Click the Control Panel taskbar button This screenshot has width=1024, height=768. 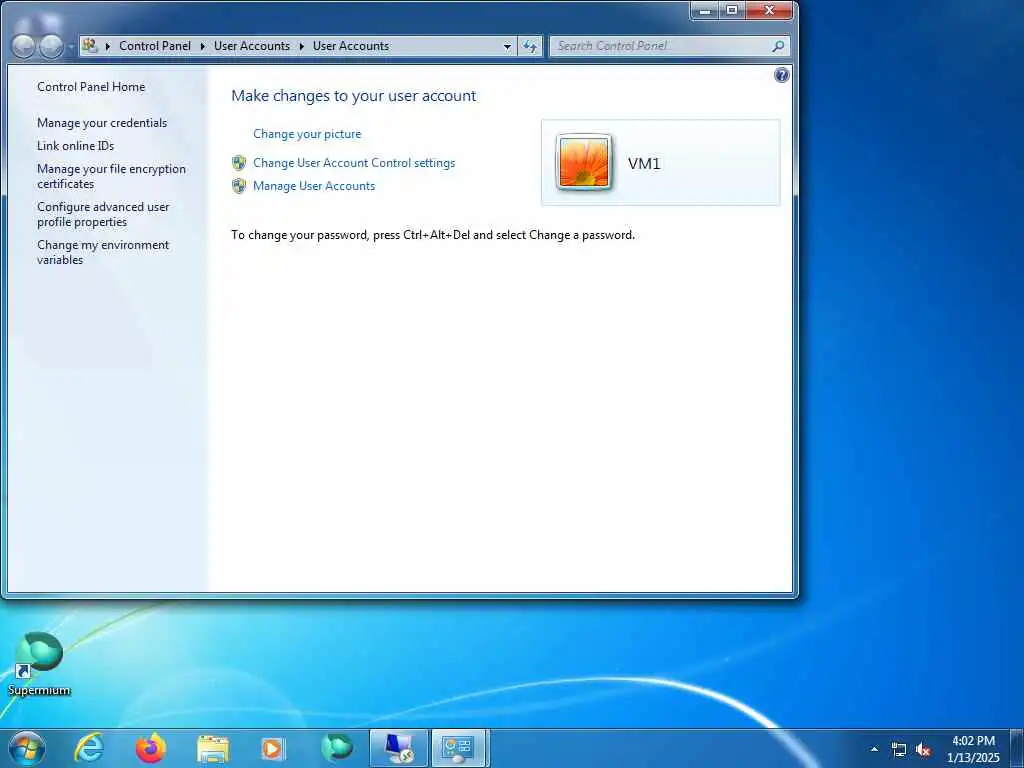coord(460,748)
